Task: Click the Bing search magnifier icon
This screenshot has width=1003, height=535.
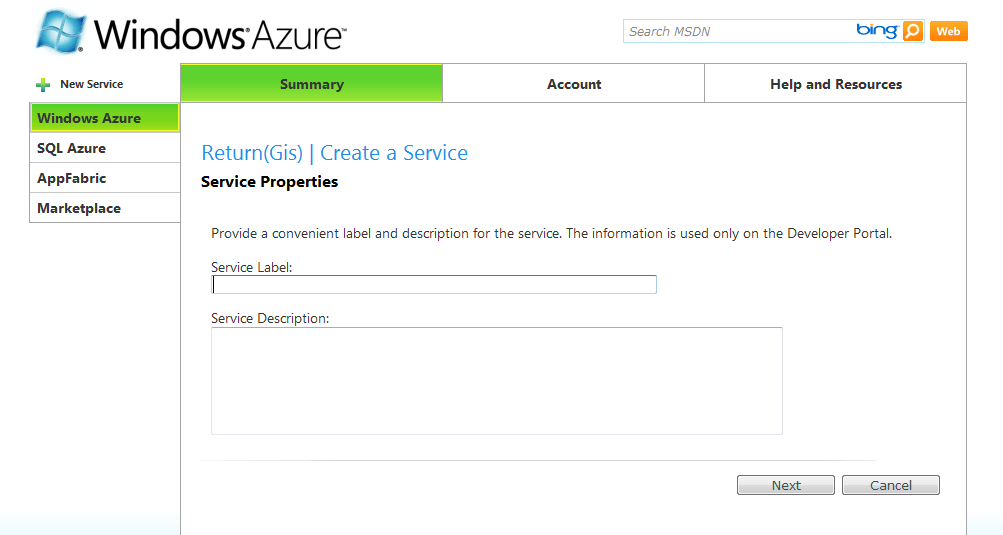Action: [913, 31]
